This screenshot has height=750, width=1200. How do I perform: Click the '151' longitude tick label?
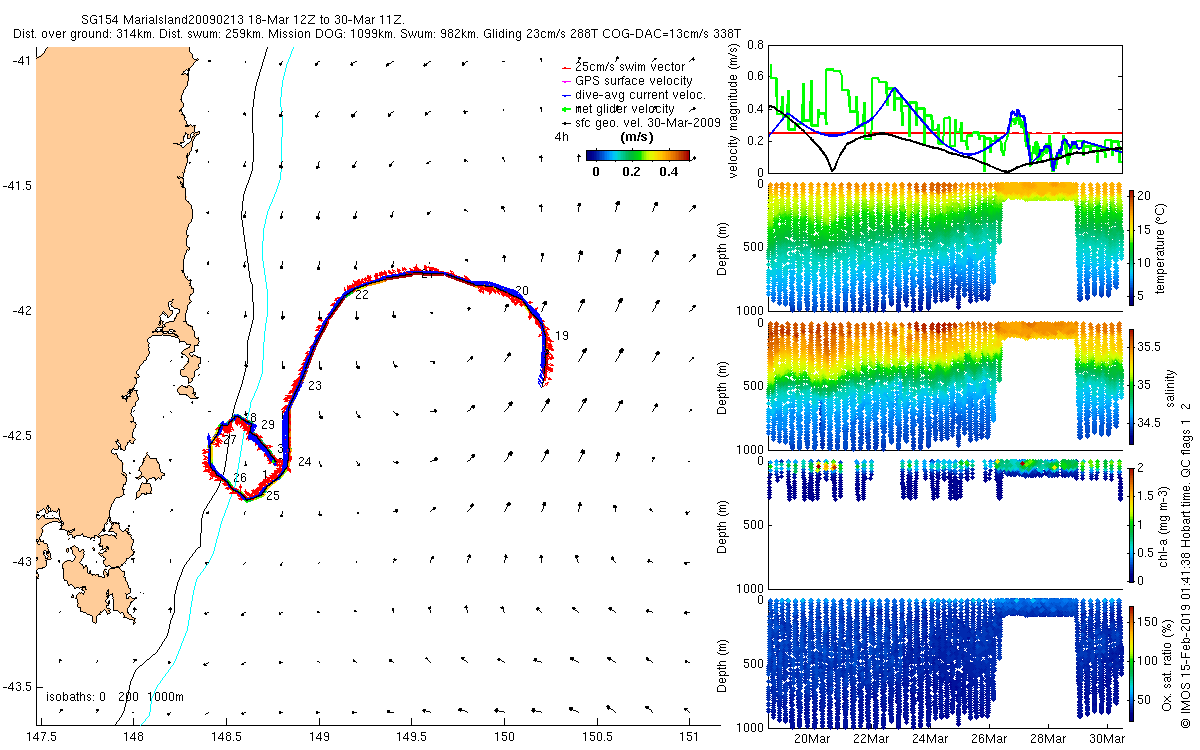pos(690,738)
